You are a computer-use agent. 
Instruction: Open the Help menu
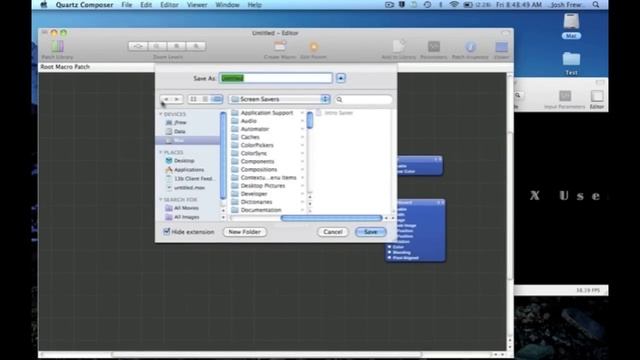[254, 5]
